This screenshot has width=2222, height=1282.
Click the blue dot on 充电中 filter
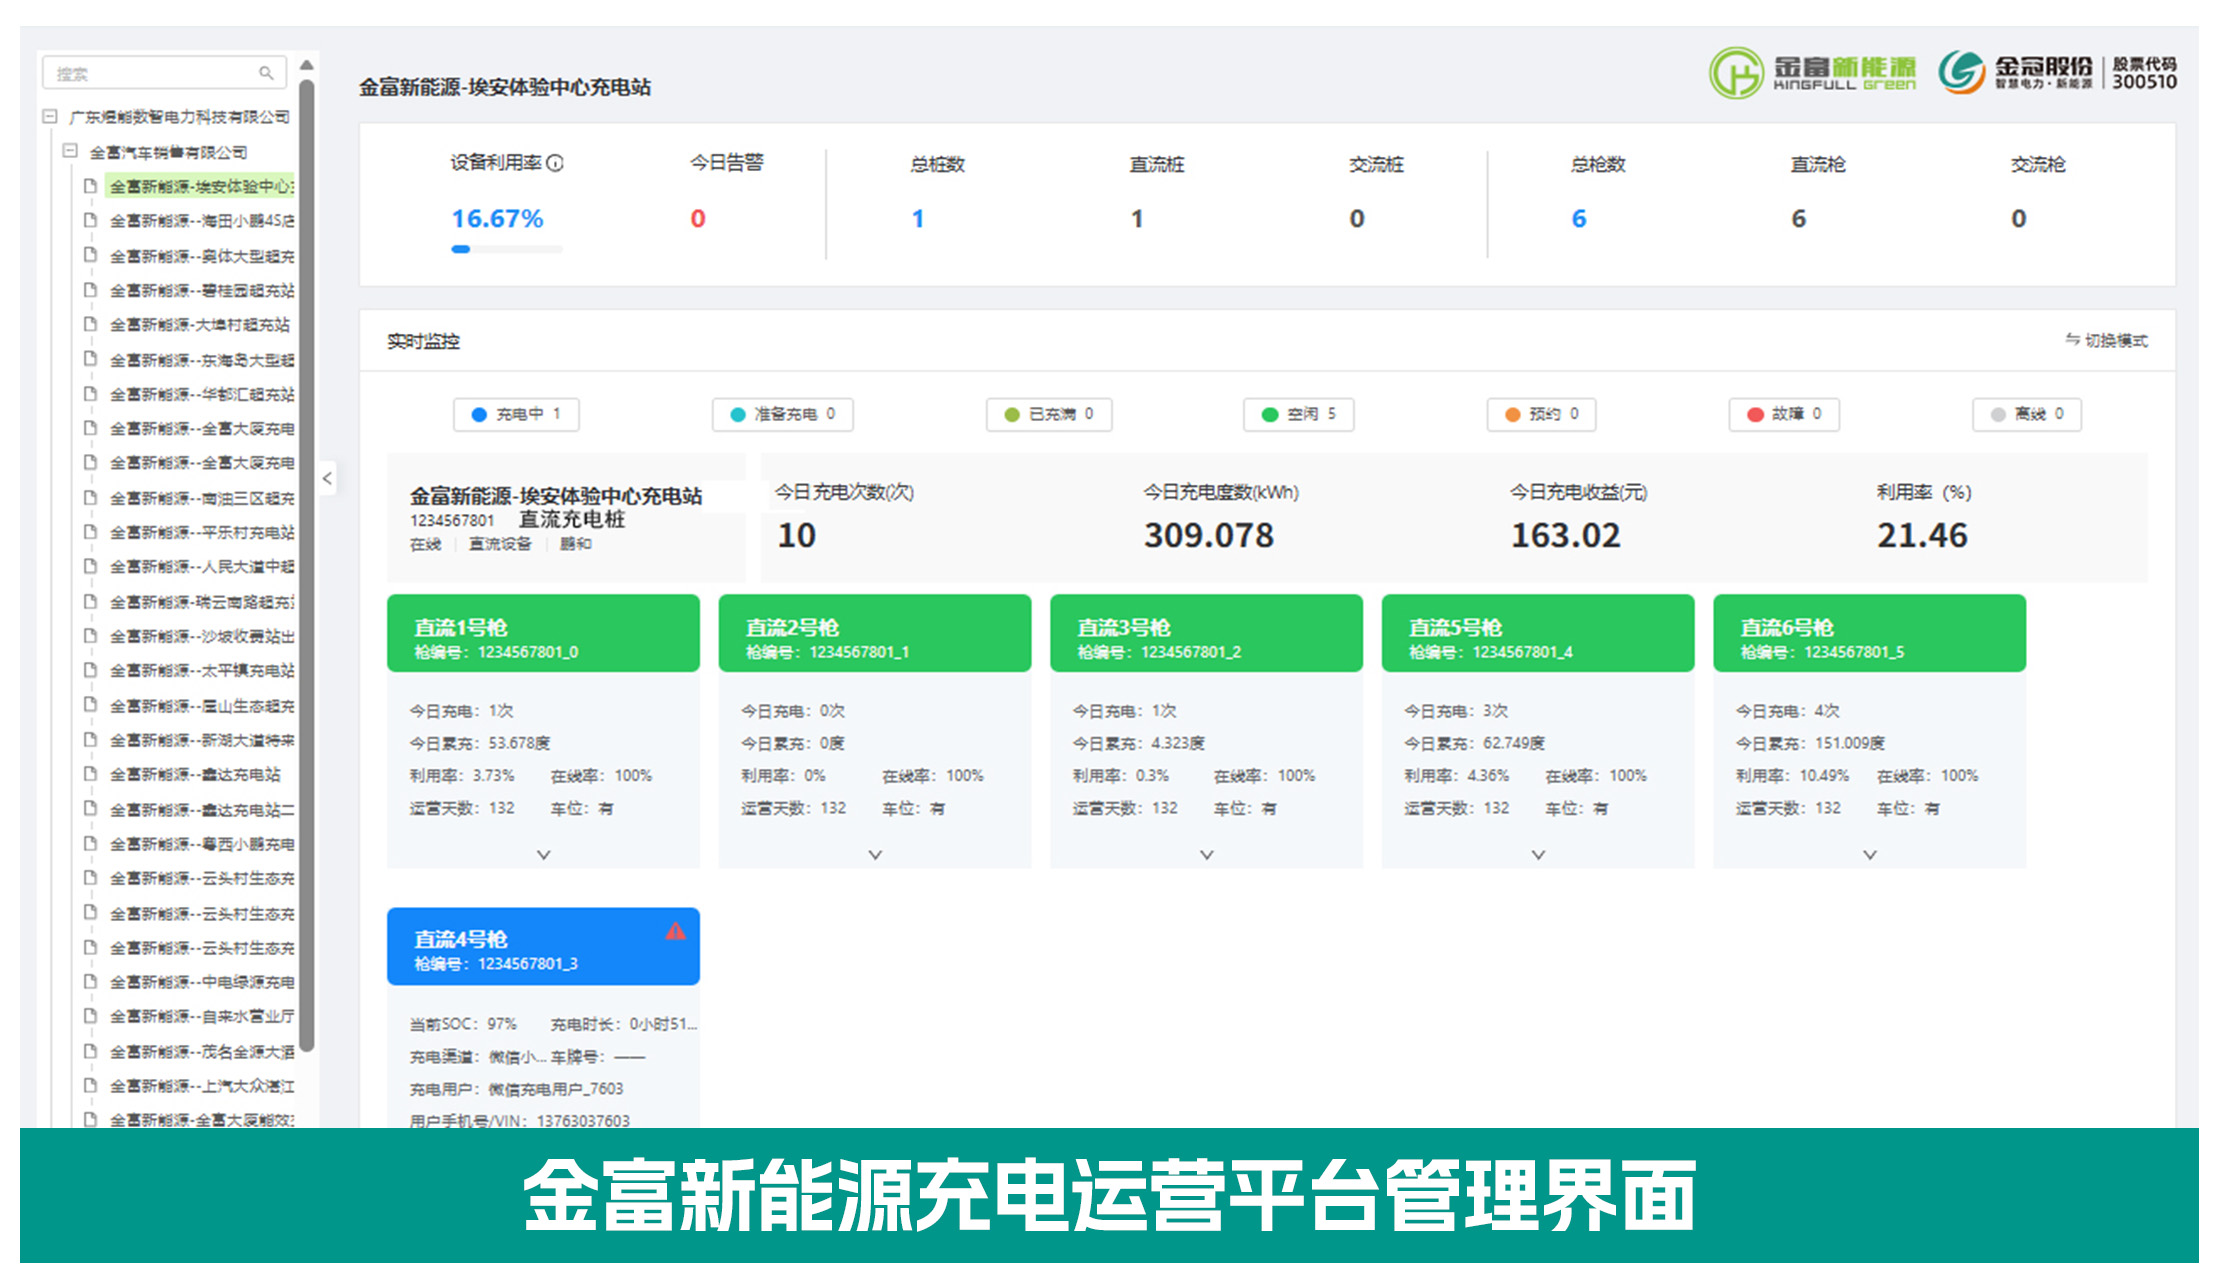coord(479,414)
